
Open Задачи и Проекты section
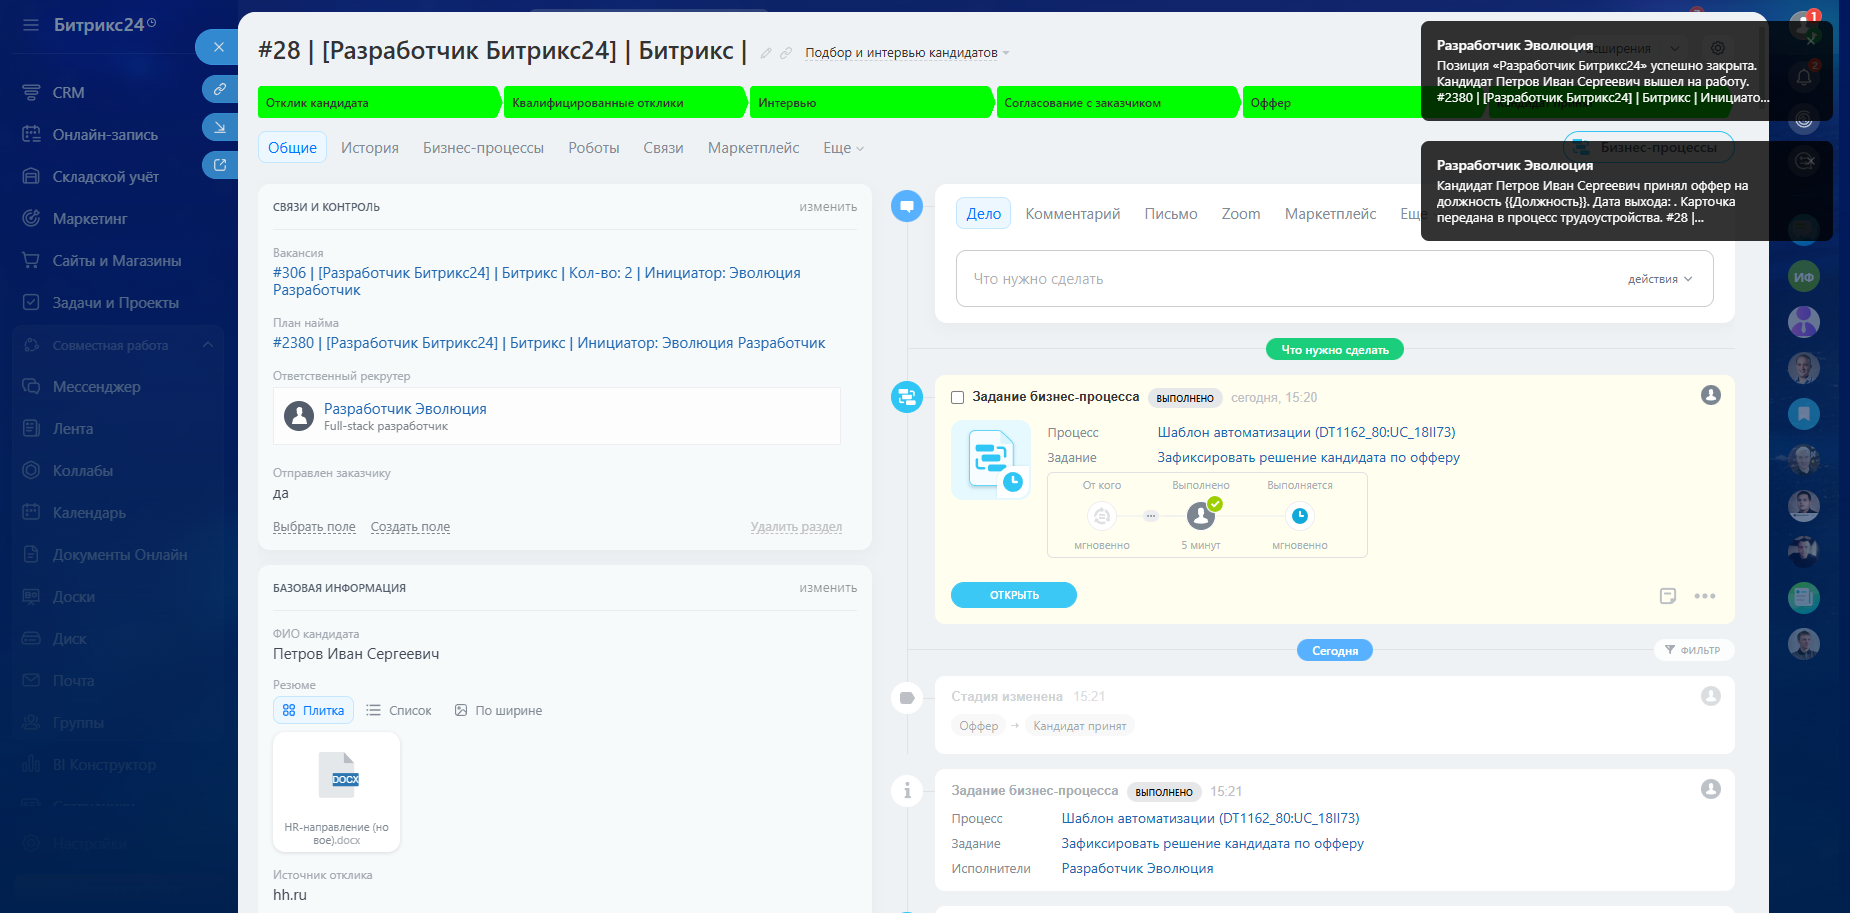pos(115,303)
